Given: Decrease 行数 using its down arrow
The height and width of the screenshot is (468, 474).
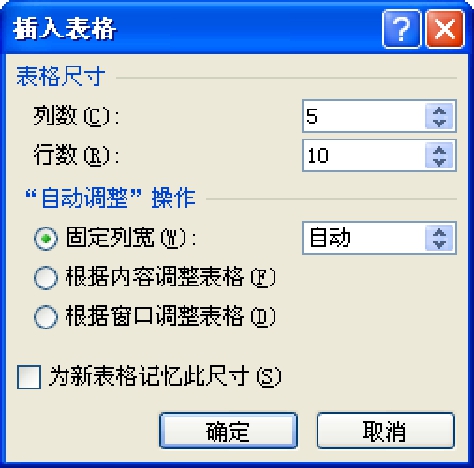Looking at the screenshot, I should pos(439,162).
